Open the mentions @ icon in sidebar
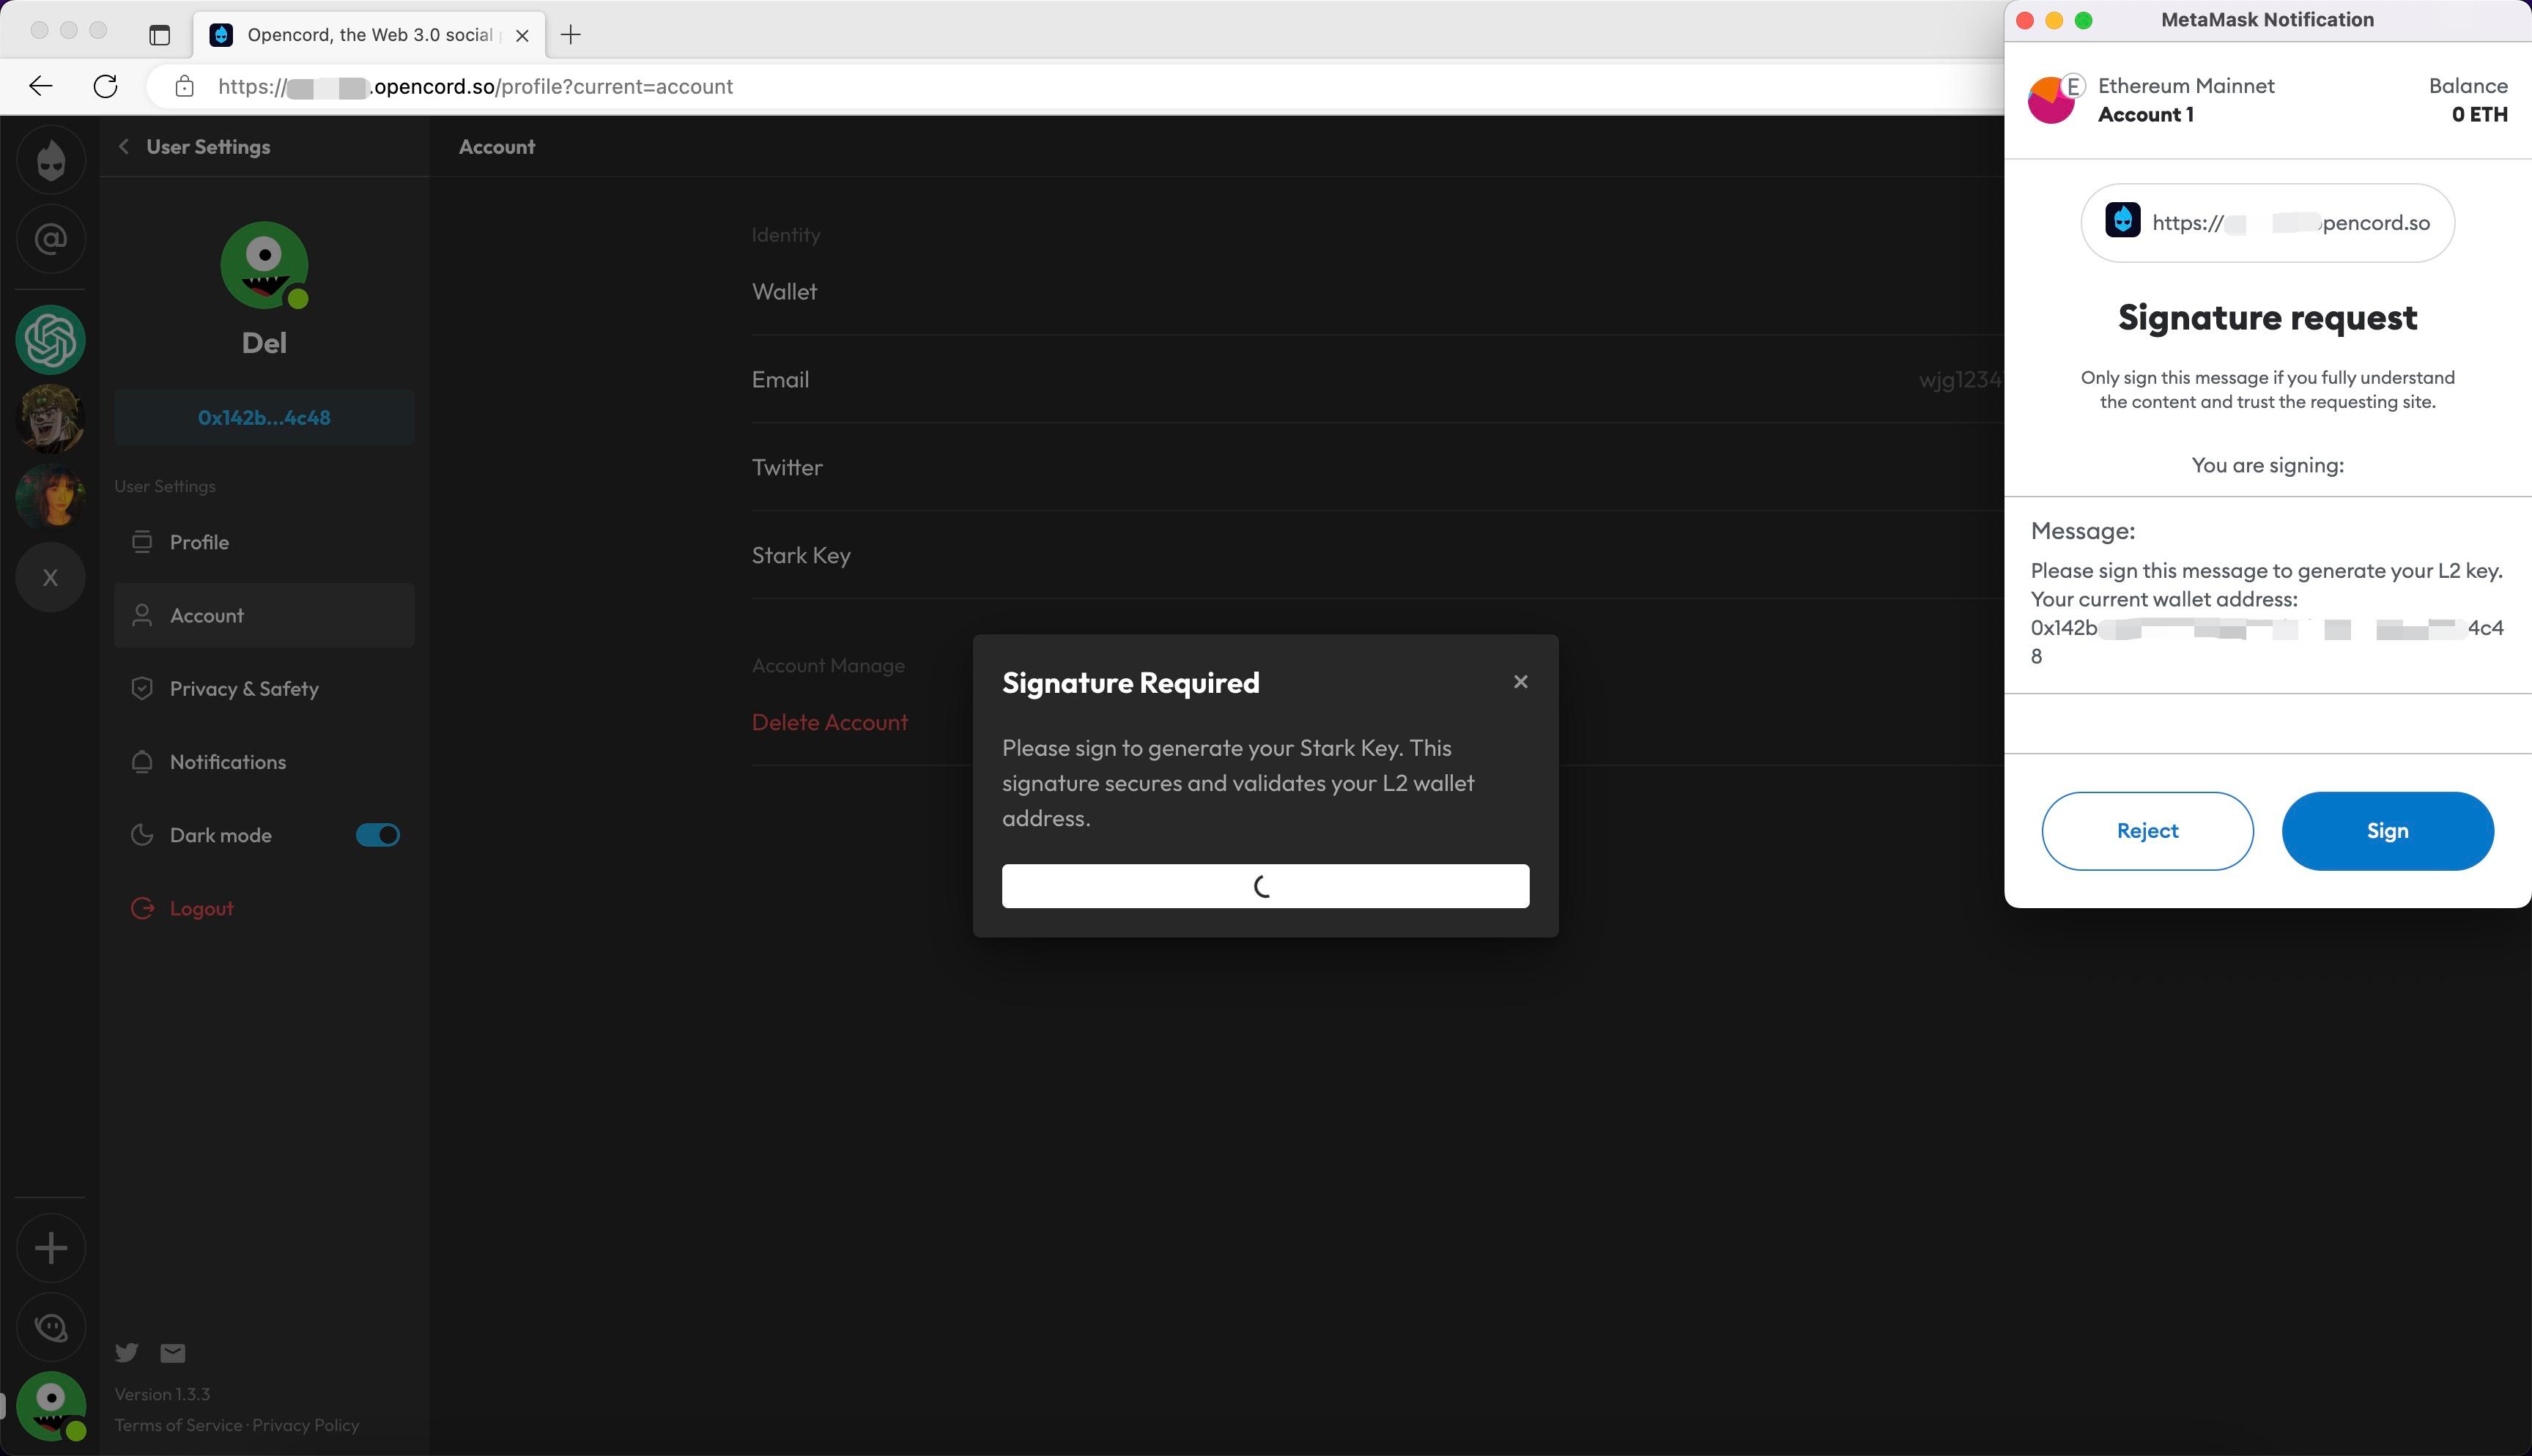Viewport: 2532px width, 1456px height. click(51, 239)
